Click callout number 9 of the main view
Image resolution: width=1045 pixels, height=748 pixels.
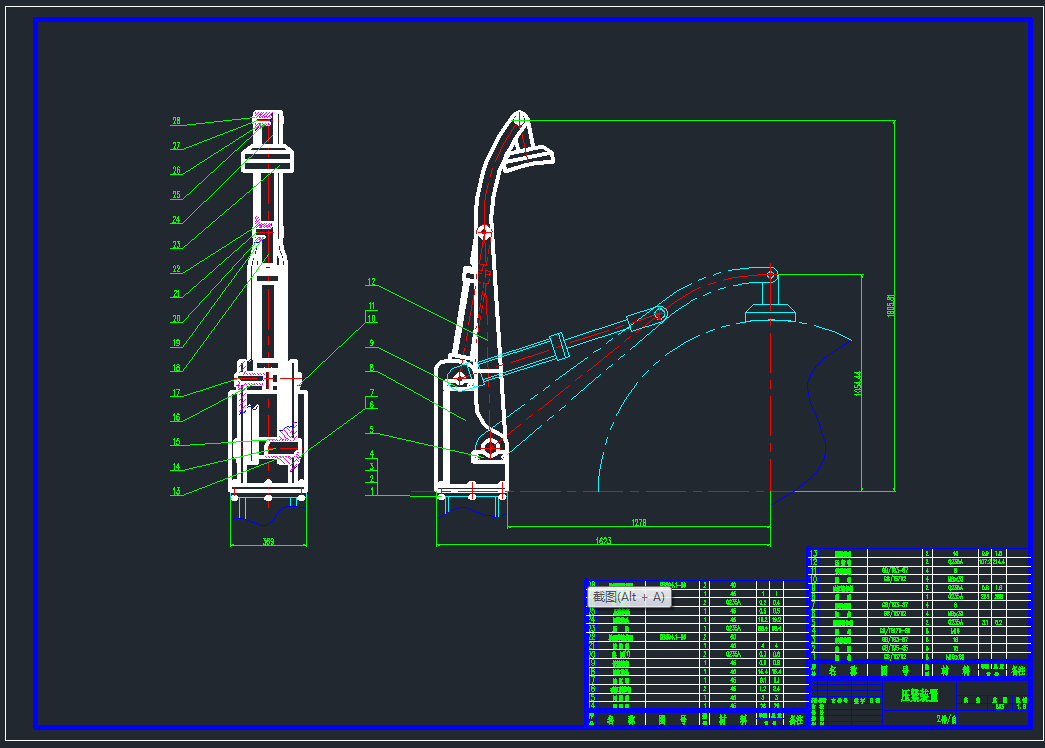pos(371,343)
